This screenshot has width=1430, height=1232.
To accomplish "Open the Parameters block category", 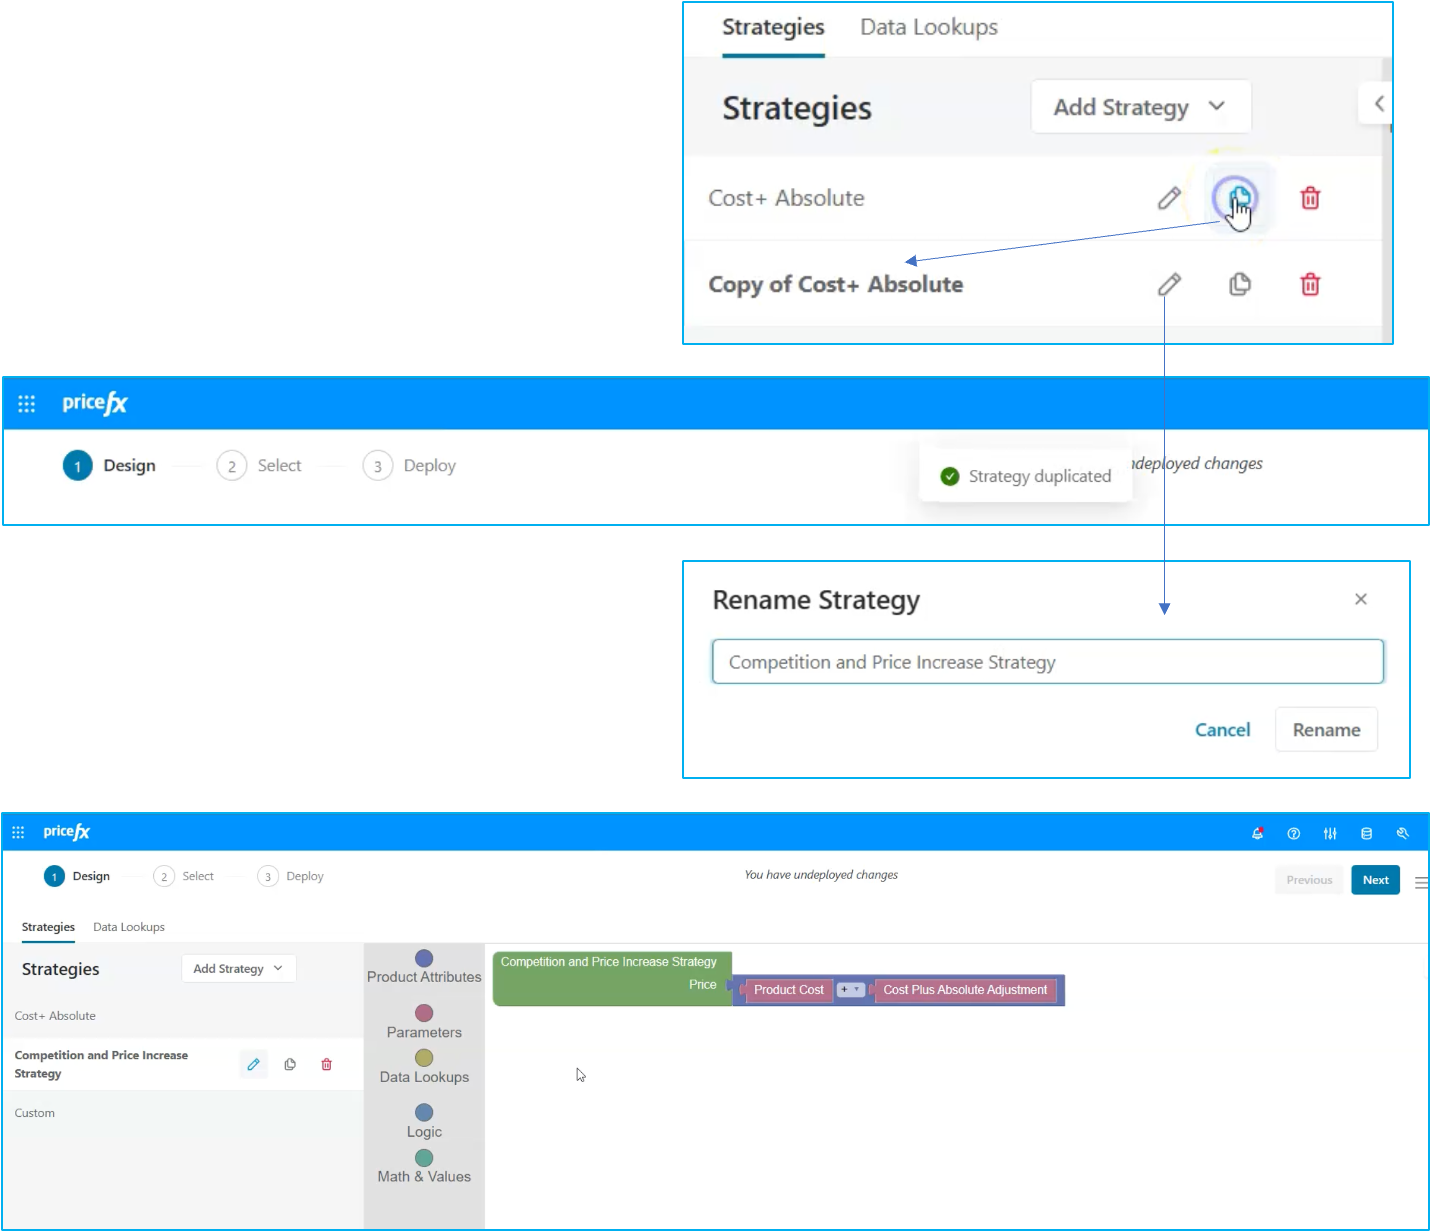I will pyautogui.click(x=424, y=1022).
